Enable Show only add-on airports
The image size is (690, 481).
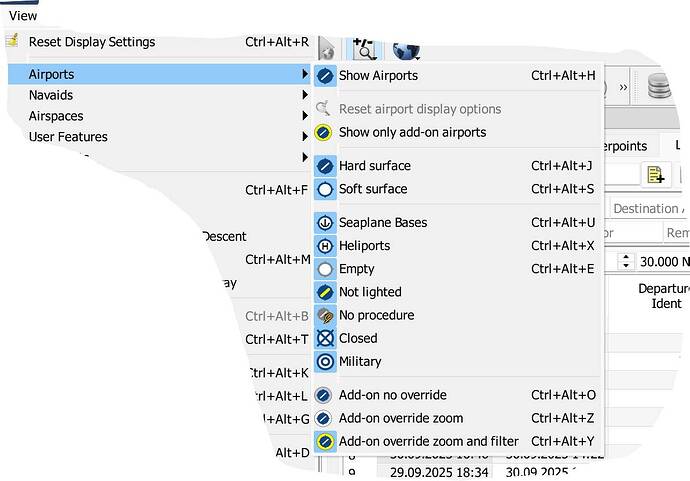[412, 132]
